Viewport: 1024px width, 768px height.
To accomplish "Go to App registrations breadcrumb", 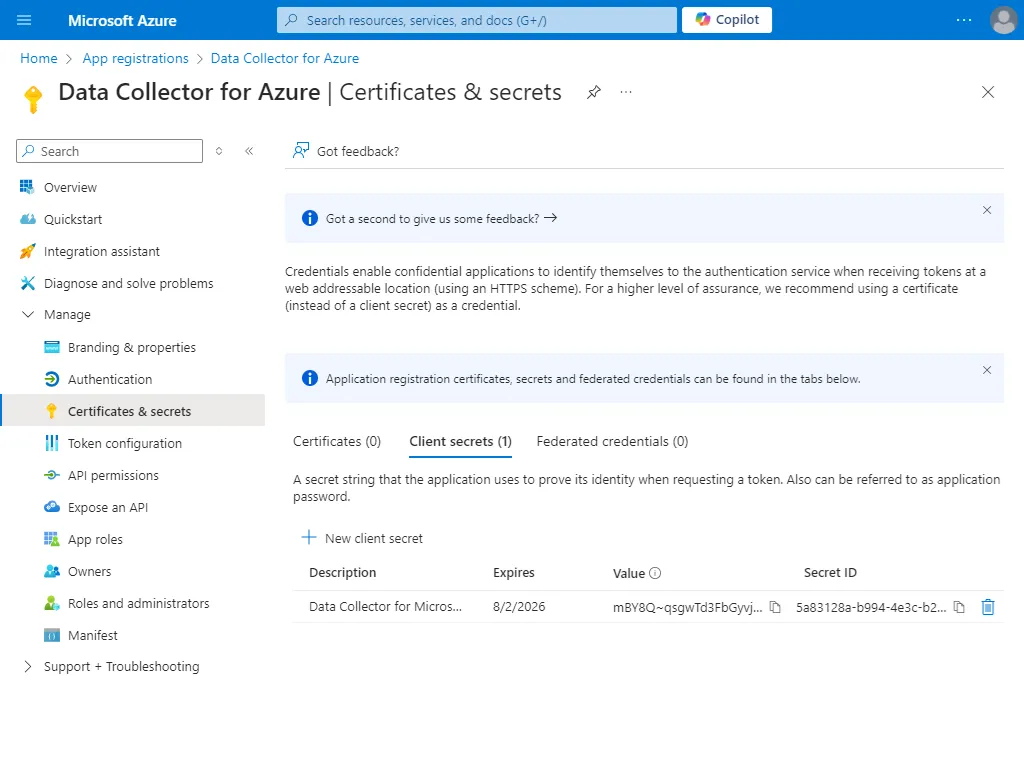I will 135,58.
